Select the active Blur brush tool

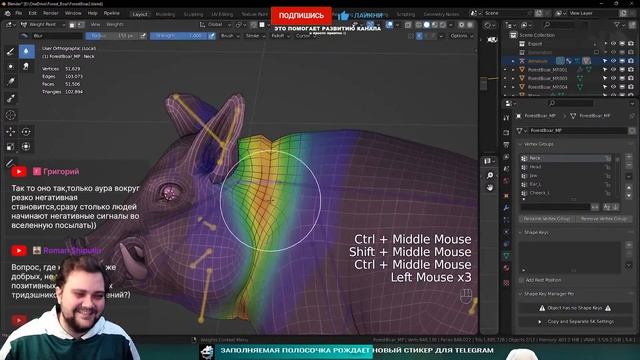[x=26, y=51]
